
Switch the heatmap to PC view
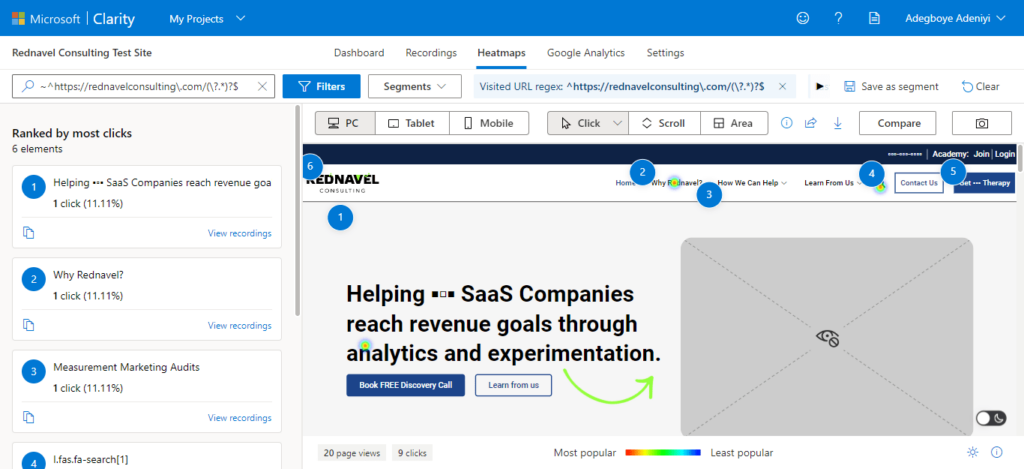pos(345,123)
